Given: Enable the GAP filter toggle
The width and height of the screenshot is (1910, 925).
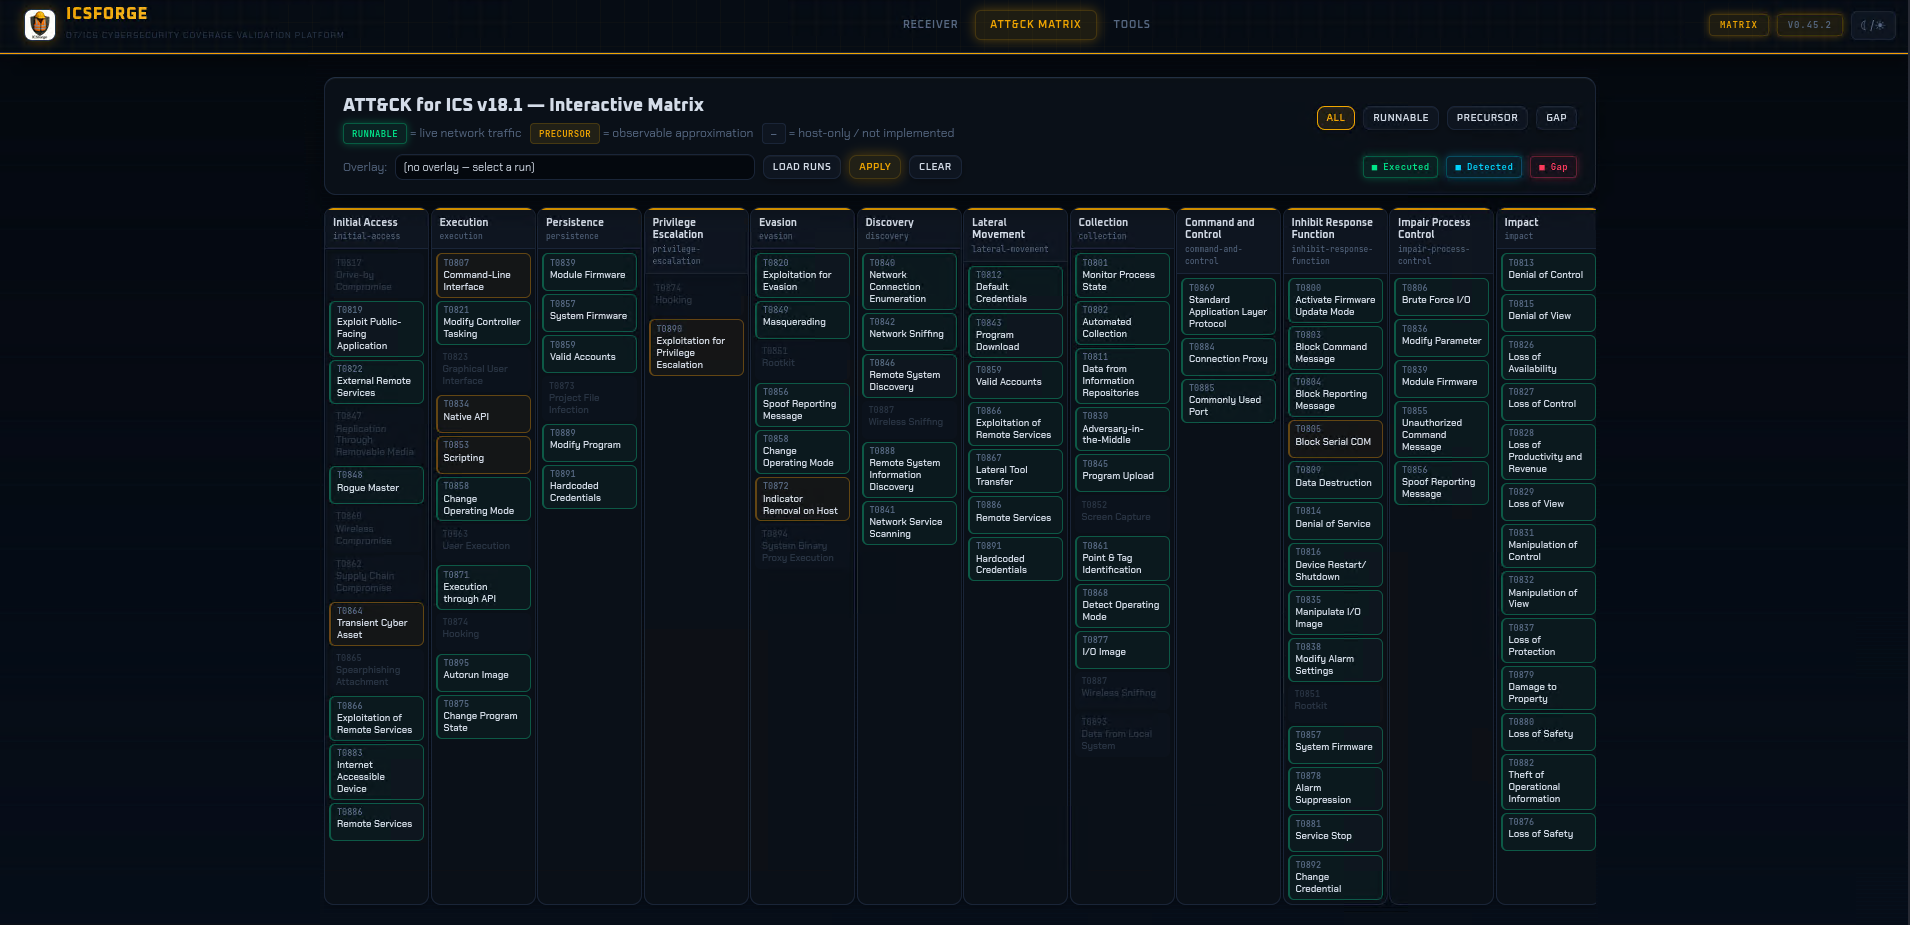Looking at the screenshot, I should click(x=1556, y=118).
